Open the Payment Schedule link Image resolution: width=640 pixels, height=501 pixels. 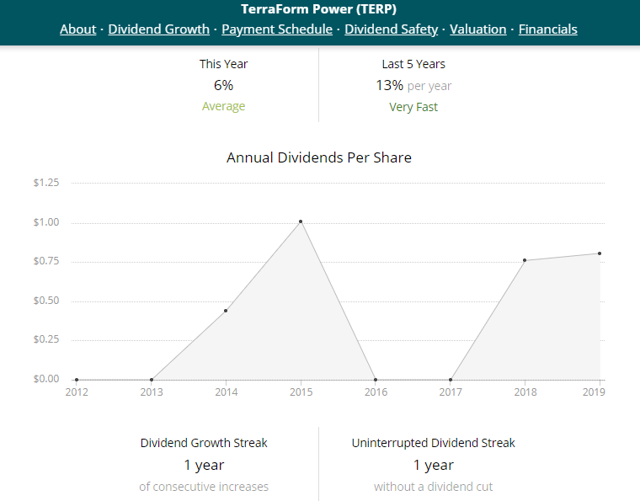pos(277,29)
